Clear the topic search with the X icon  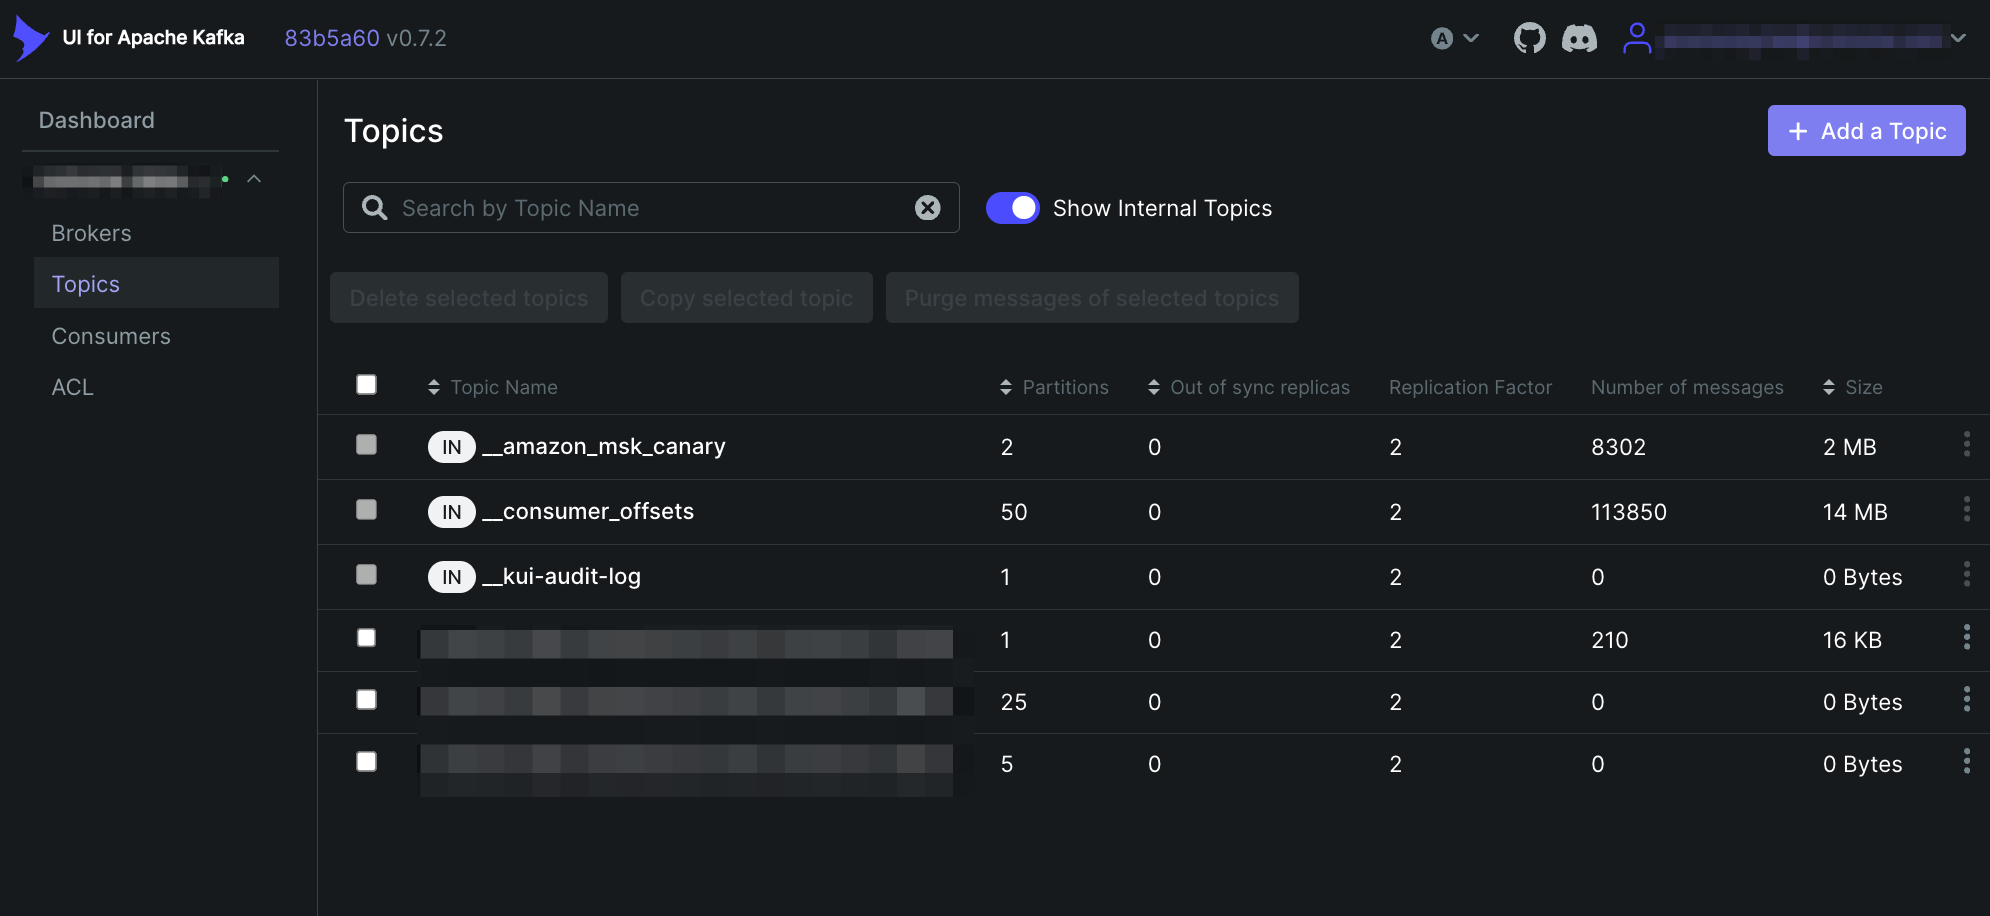coord(928,207)
